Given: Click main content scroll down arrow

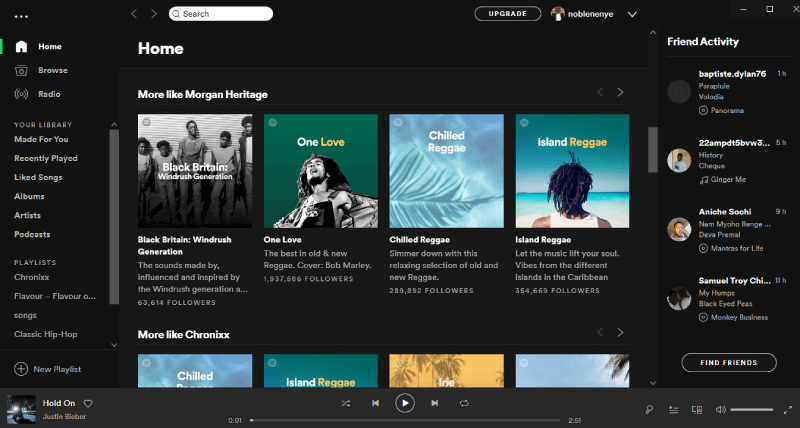Looking at the screenshot, I should pyautogui.click(x=653, y=383).
